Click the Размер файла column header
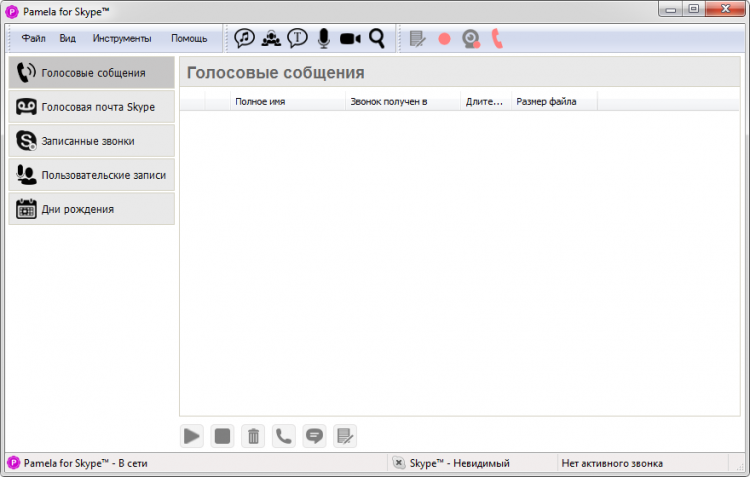Screen dimensions: 750x477 click(554, 101)
